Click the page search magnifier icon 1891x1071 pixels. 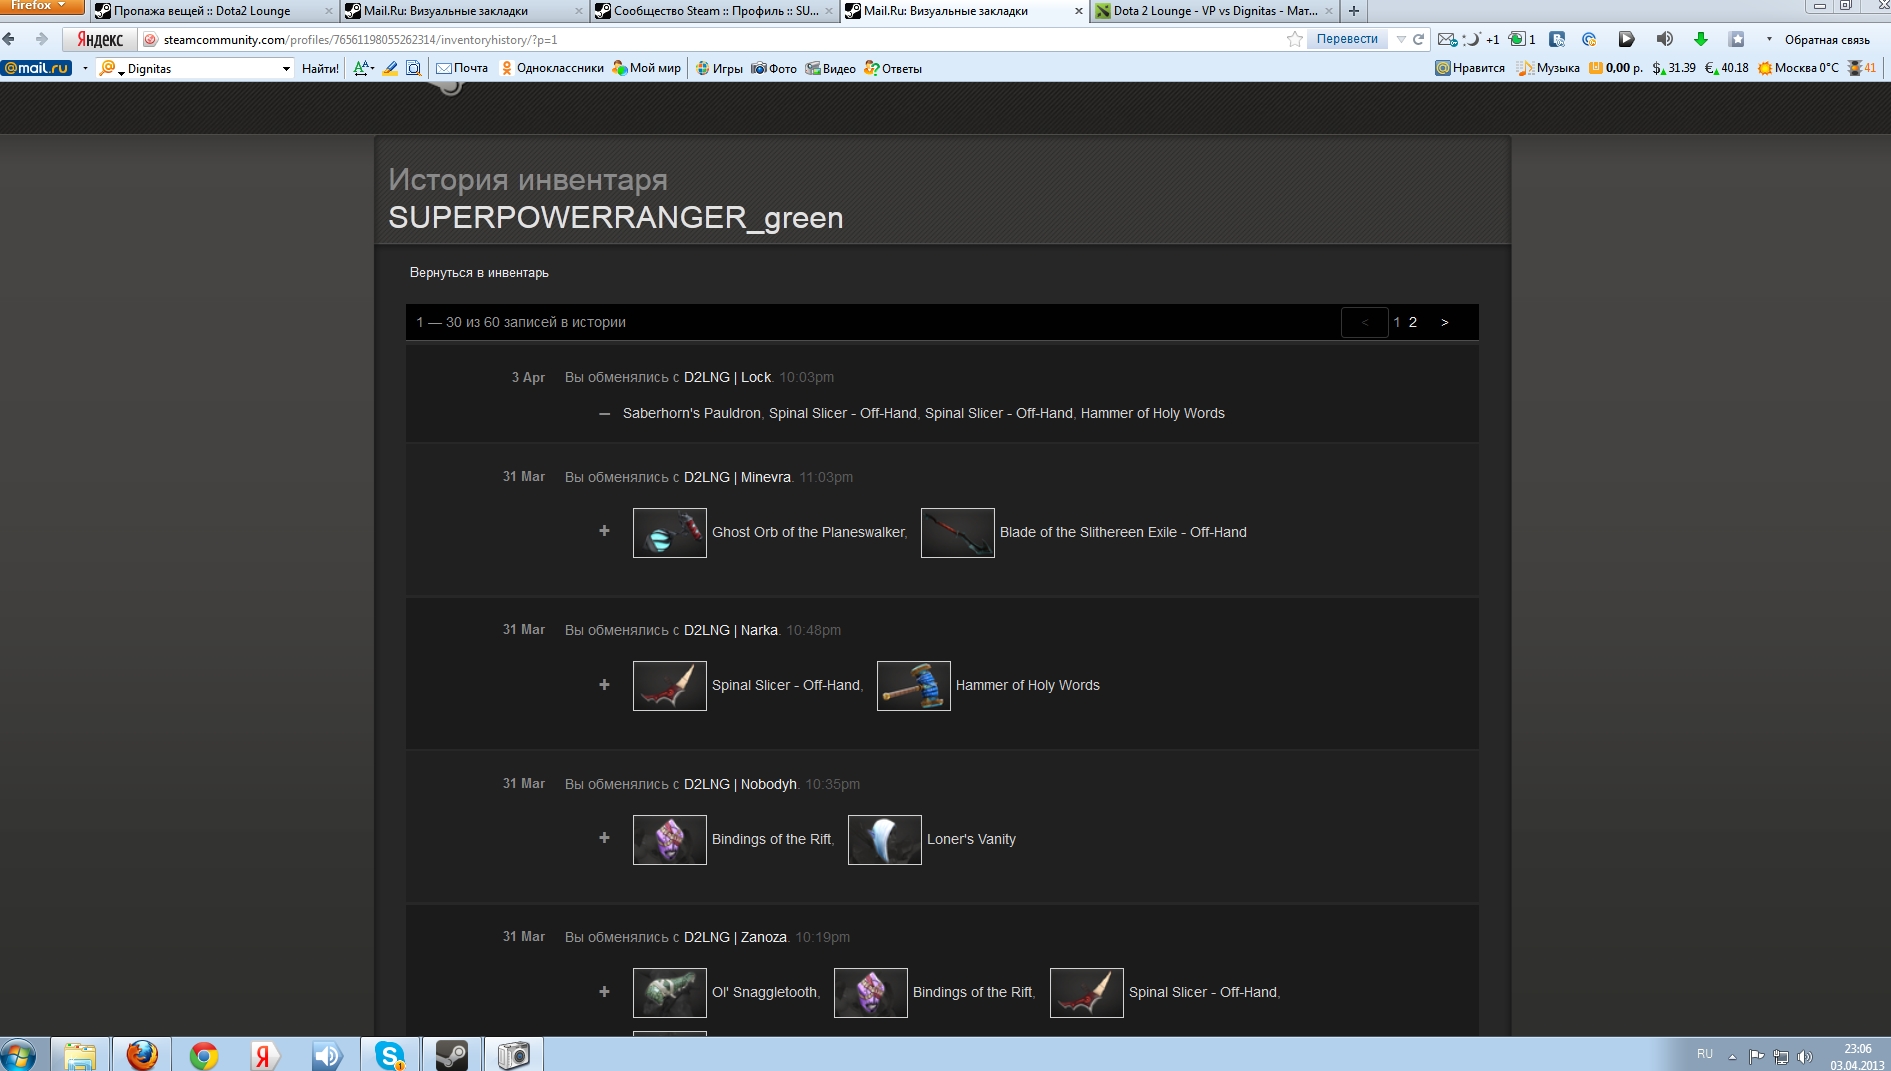click(413, 68)
